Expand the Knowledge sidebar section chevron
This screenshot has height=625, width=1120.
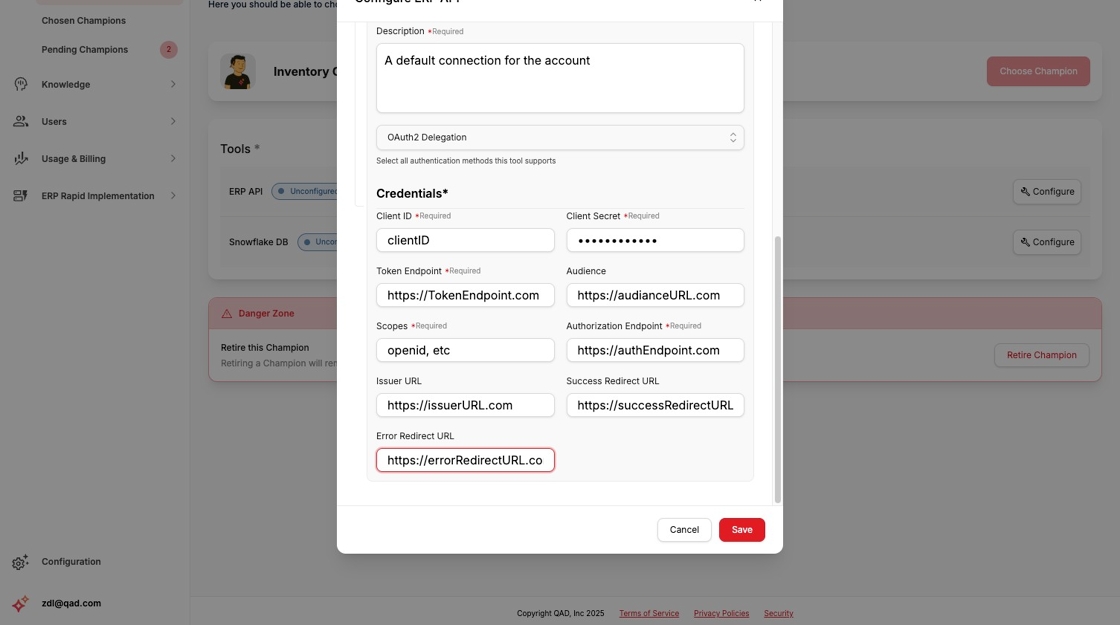coord(172,83)
